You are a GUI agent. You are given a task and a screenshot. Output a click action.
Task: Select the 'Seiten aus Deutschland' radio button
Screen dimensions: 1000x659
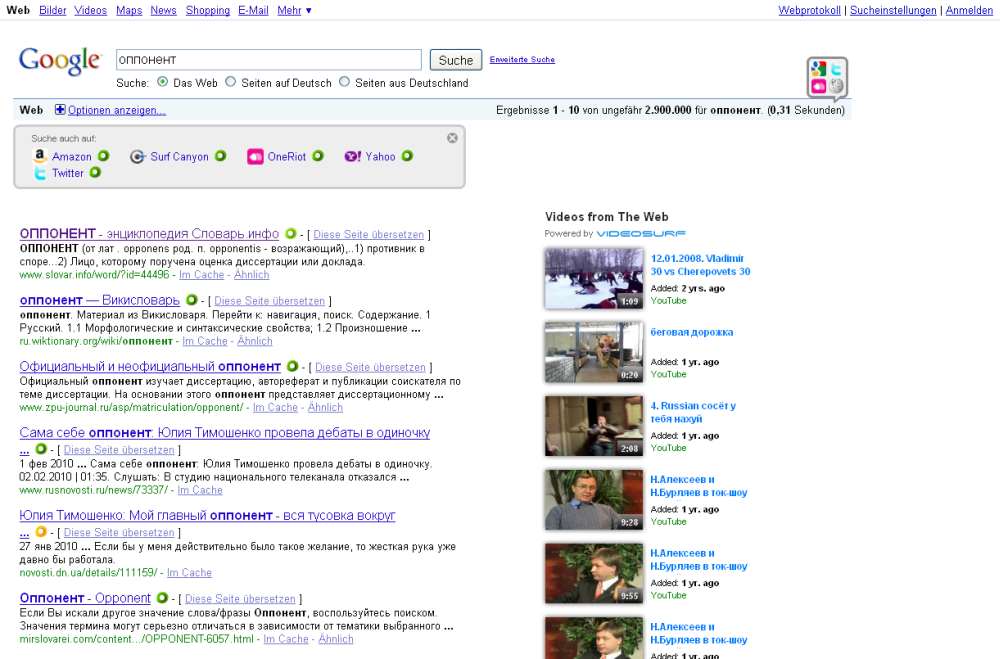pos(344,82)
